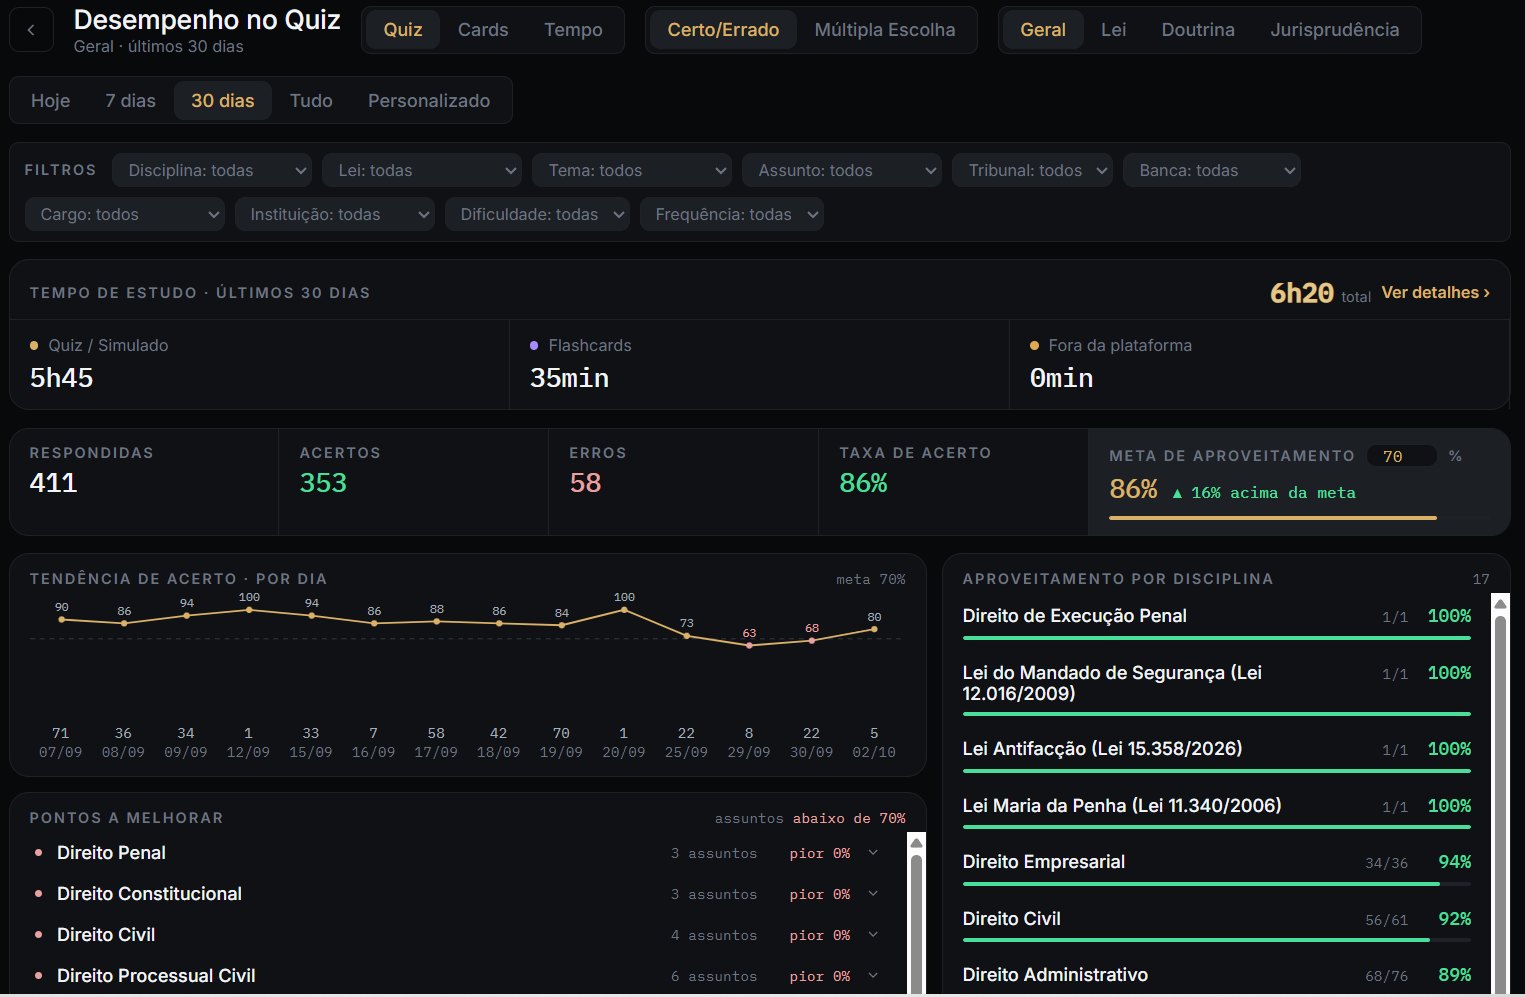Expand the Instituição filter dropdown

334,215
